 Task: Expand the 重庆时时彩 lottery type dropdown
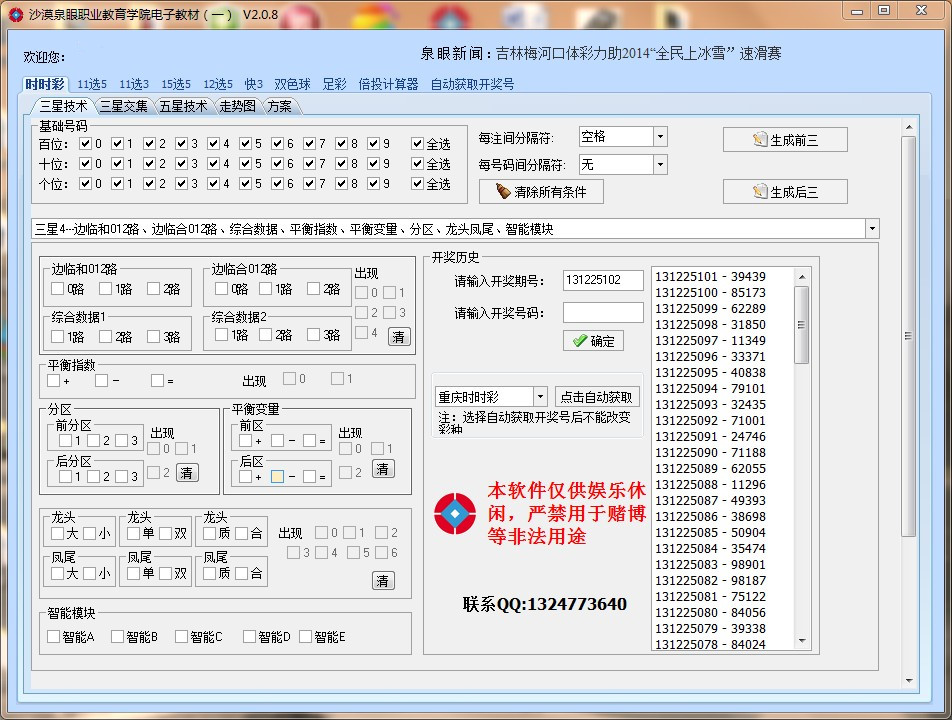(540, 397)
